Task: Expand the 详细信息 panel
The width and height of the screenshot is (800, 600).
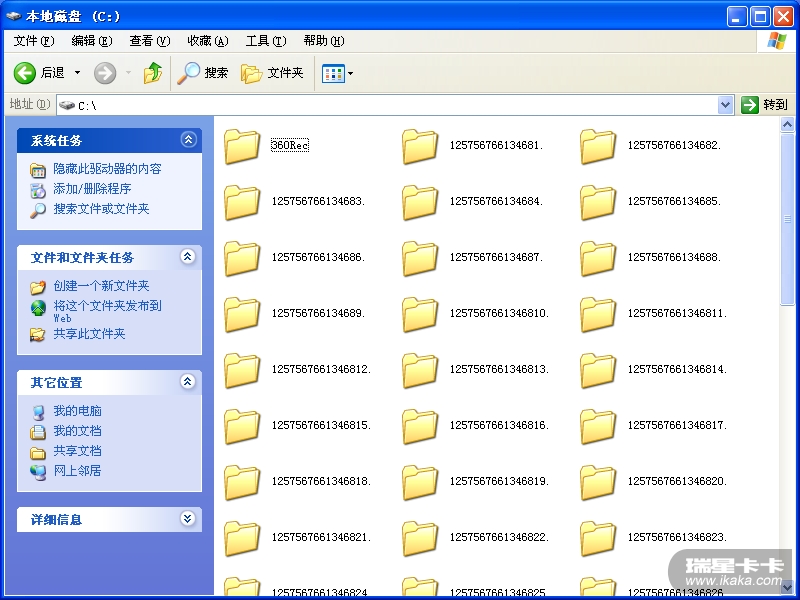Action: [x=188, y=518]
